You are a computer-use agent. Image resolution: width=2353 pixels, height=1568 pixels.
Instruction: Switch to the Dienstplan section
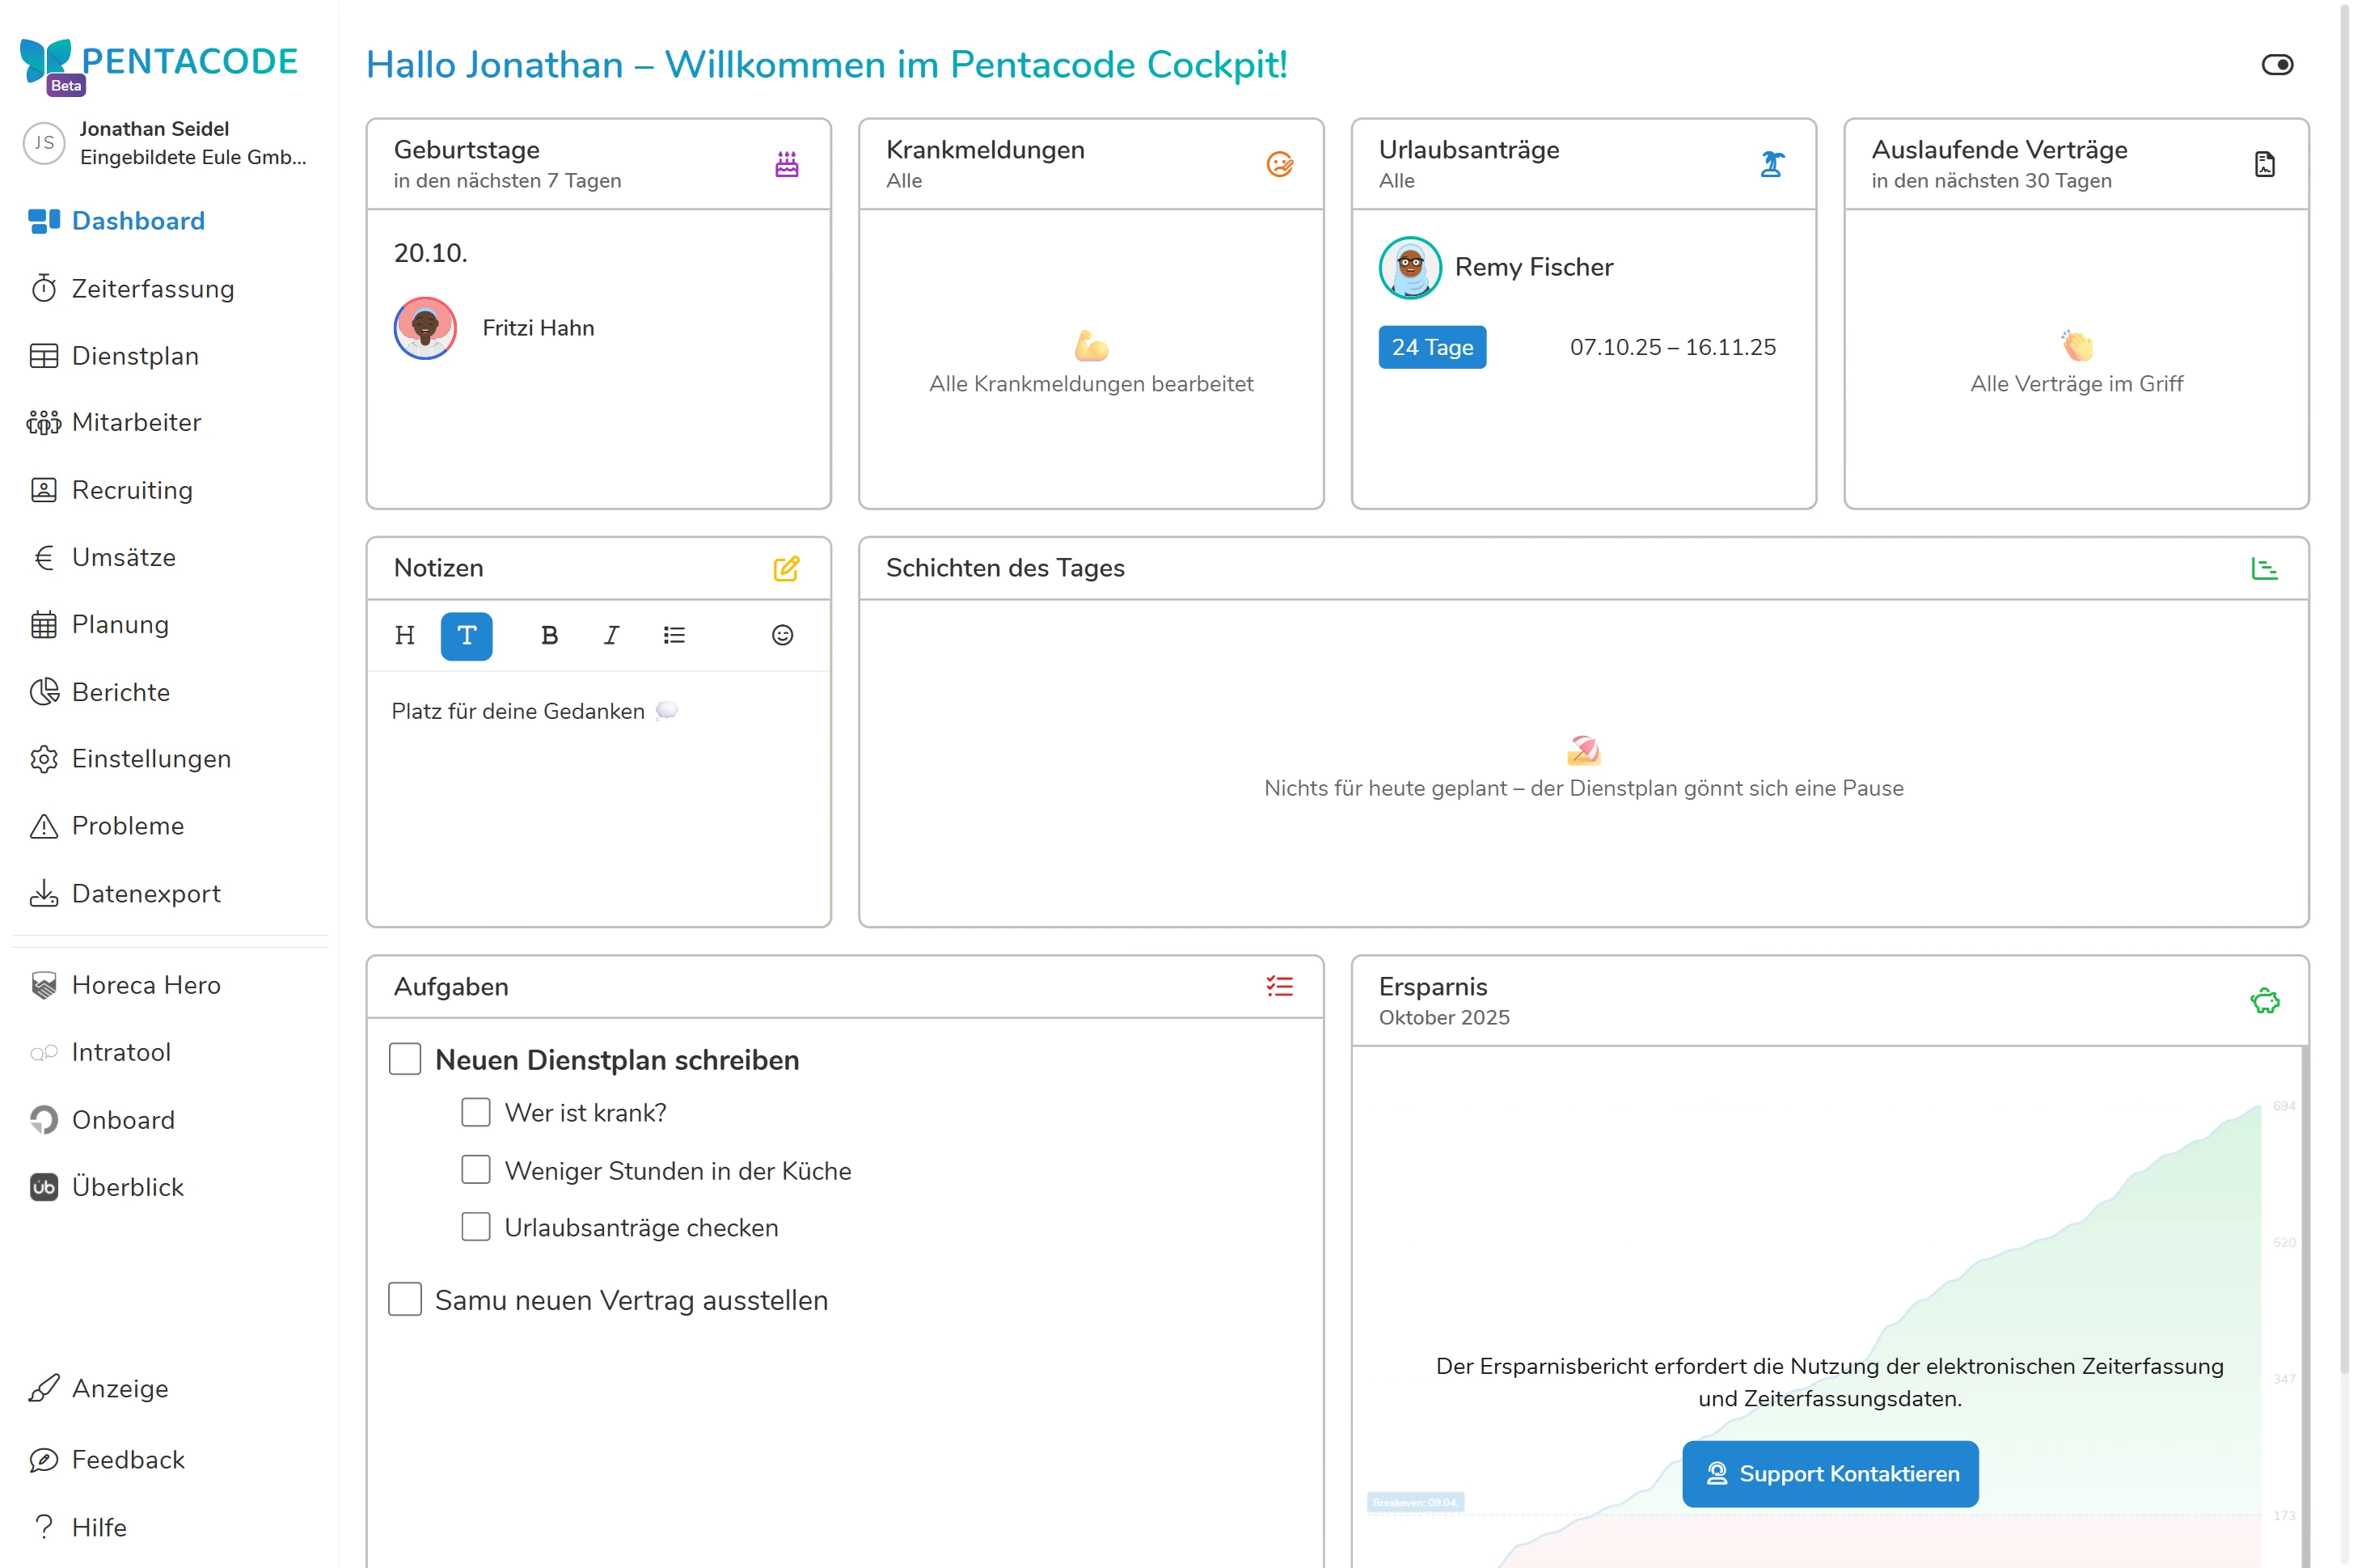[x=136, y=356]
